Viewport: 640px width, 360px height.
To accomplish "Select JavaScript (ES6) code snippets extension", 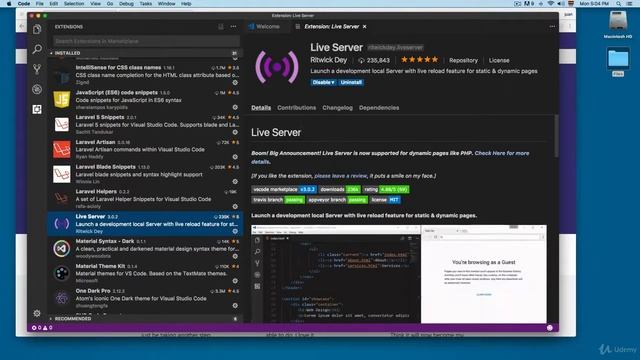I will pos(145,100).
